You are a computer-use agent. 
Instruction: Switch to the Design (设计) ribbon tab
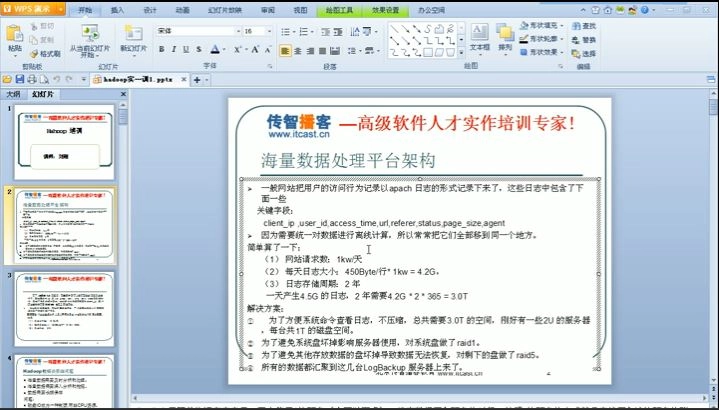click(150, 10)
